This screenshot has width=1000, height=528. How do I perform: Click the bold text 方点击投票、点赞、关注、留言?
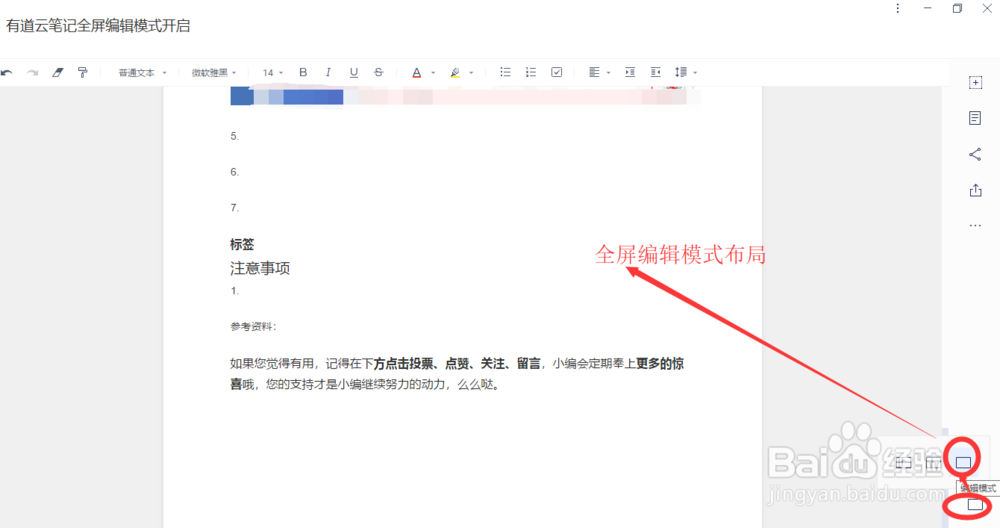(457, 363)
